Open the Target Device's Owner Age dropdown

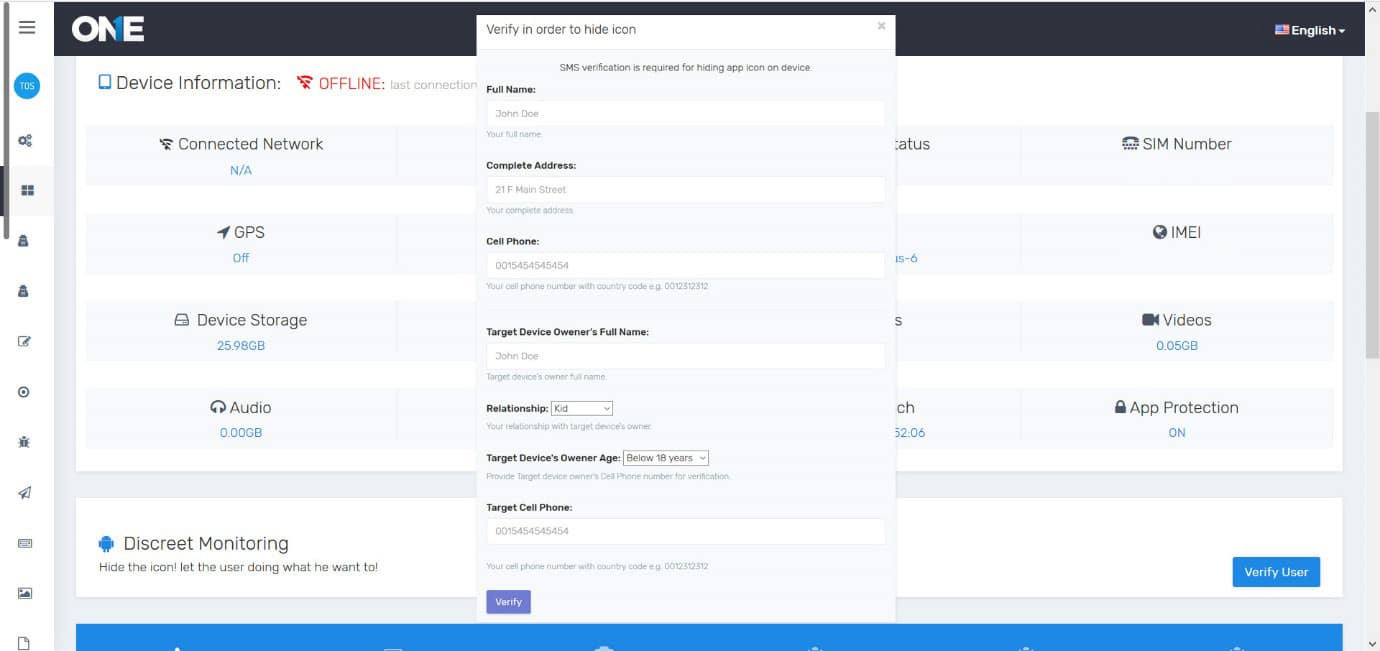click(665, 458)
